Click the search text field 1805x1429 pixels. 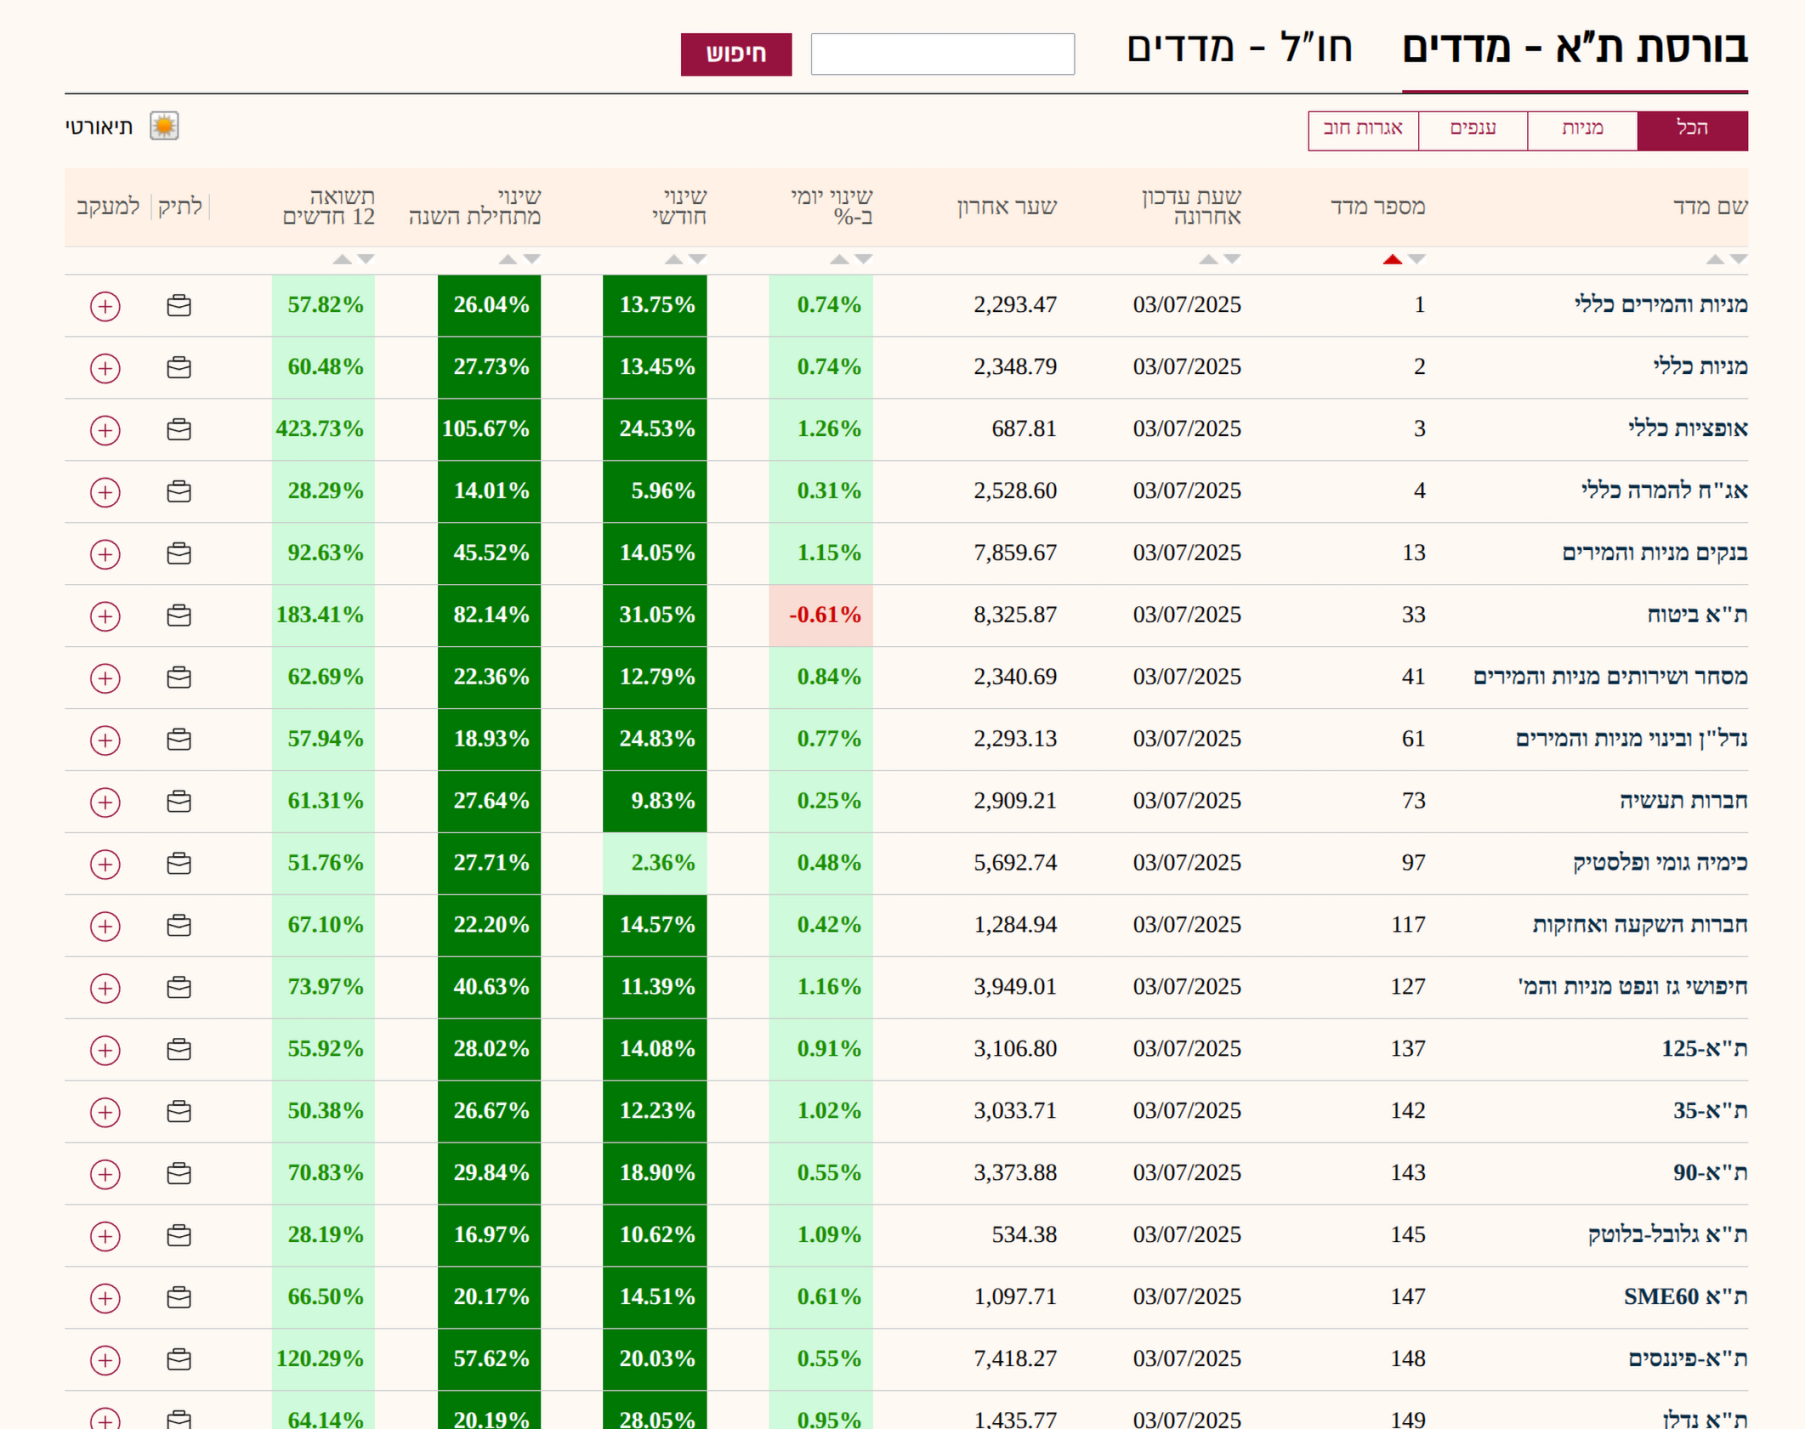[x=943, y=54]
